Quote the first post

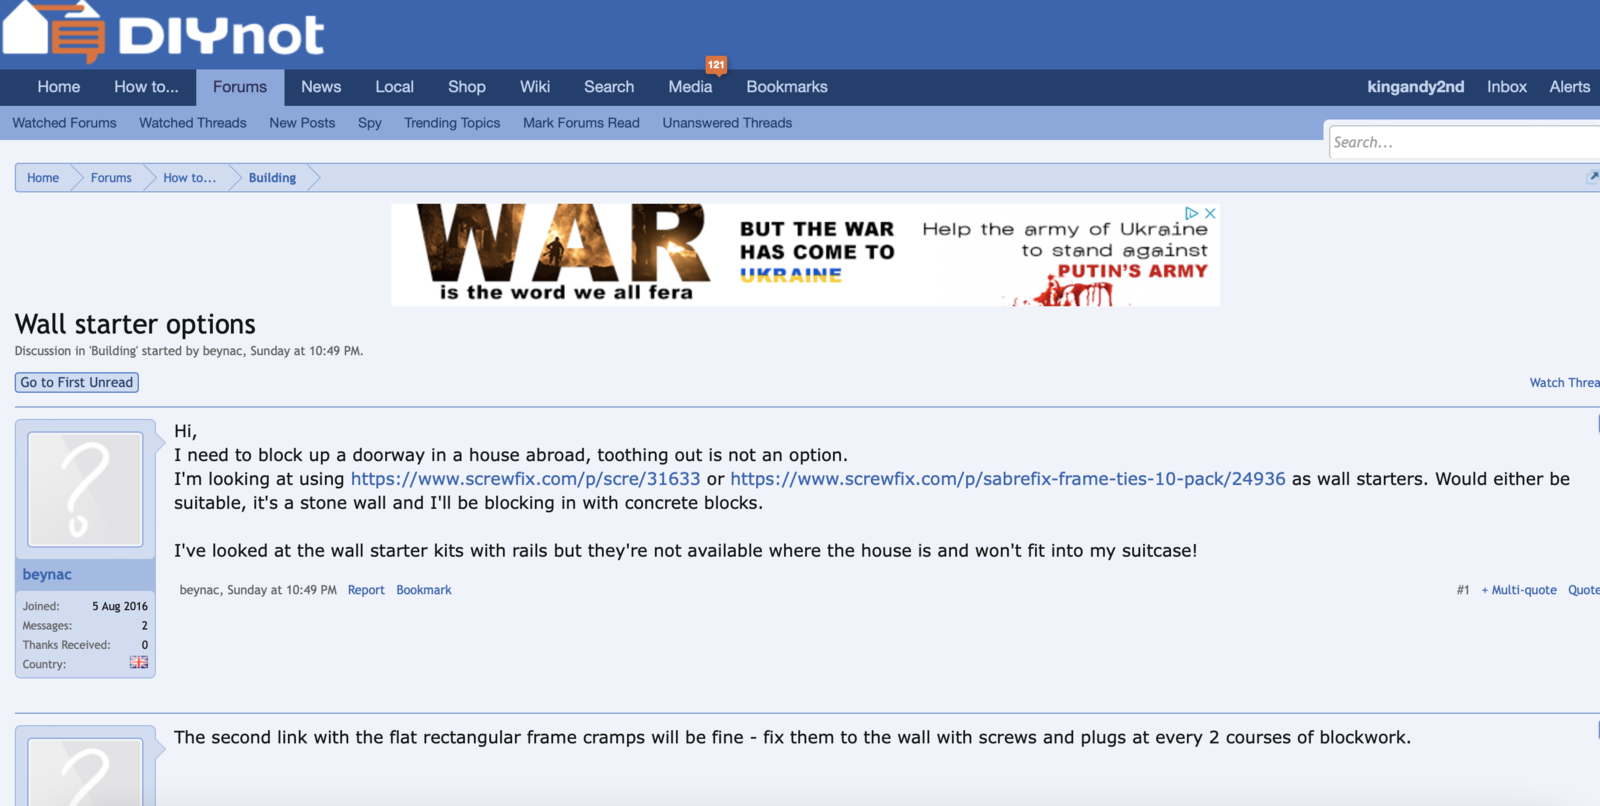click(1584, 590)
